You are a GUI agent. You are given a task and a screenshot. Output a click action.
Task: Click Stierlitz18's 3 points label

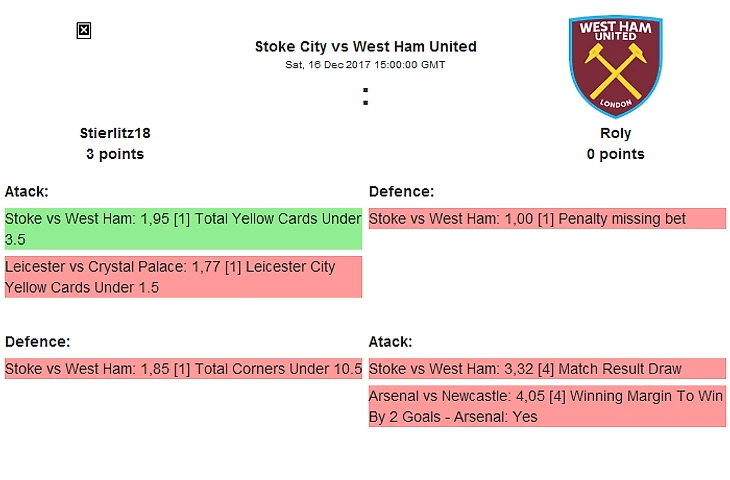[115, 154]
